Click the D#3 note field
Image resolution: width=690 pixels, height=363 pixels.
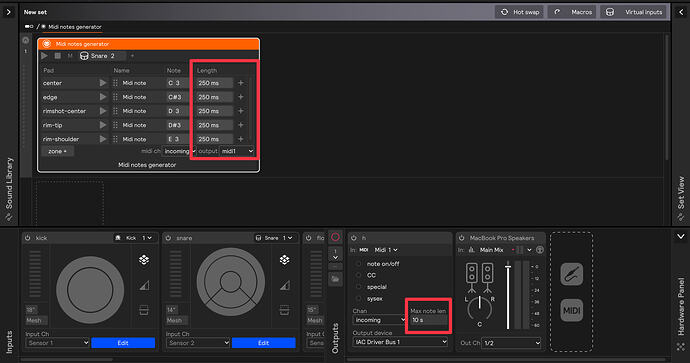(177, 125)
